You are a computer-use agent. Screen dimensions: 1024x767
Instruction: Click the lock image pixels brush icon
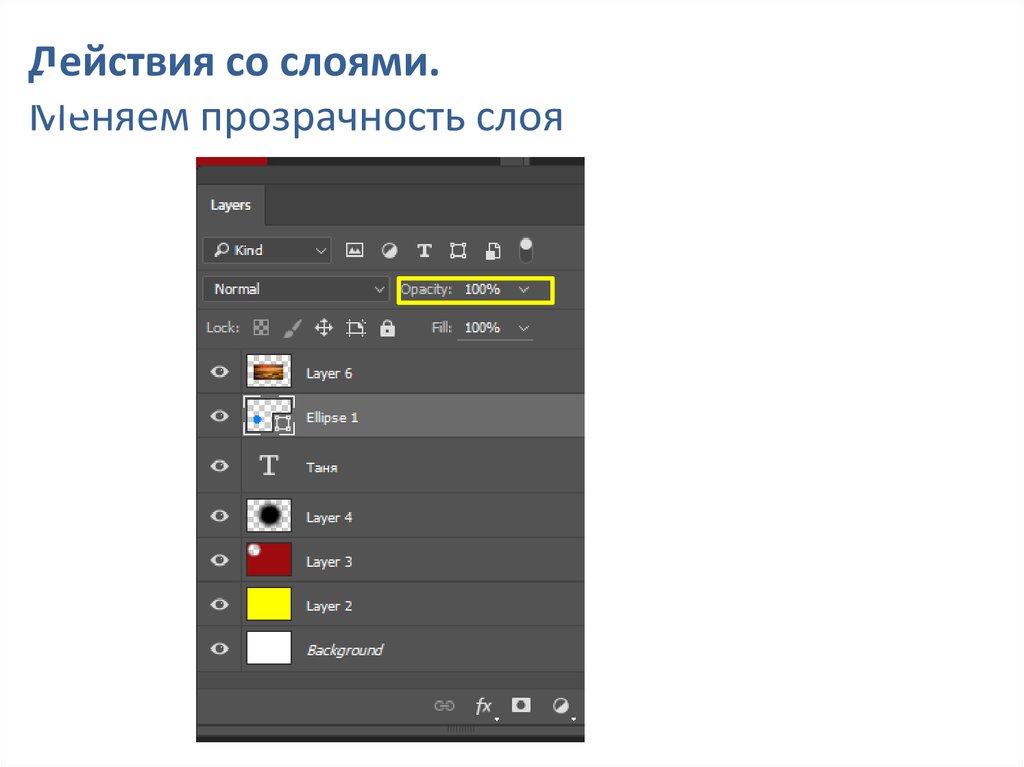tap(292, 328)
